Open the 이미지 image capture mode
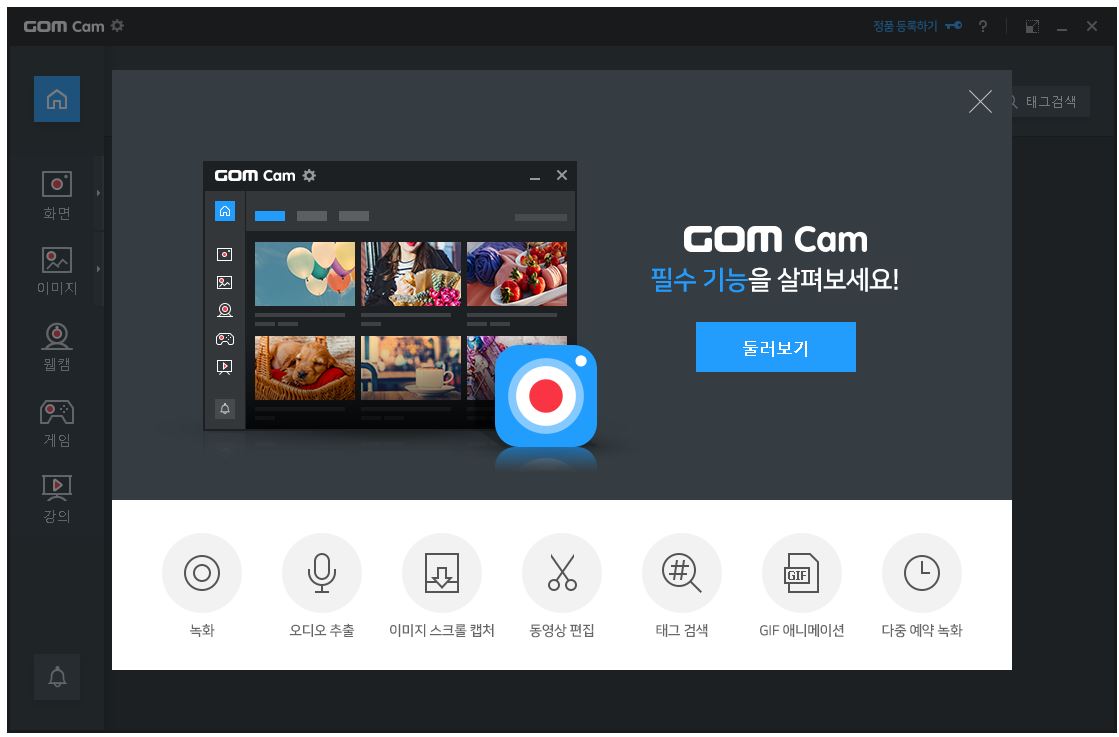 point(57,271)
